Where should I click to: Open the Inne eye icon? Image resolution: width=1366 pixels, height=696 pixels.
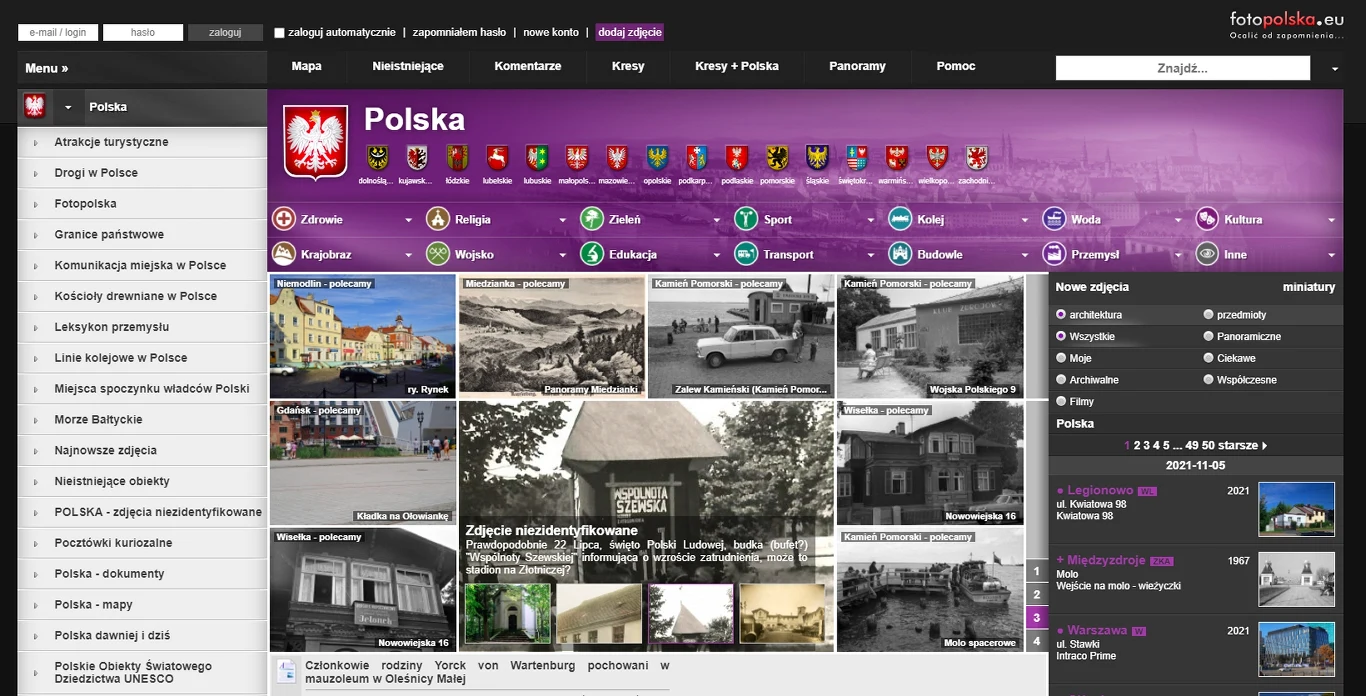click(1206, 254)
